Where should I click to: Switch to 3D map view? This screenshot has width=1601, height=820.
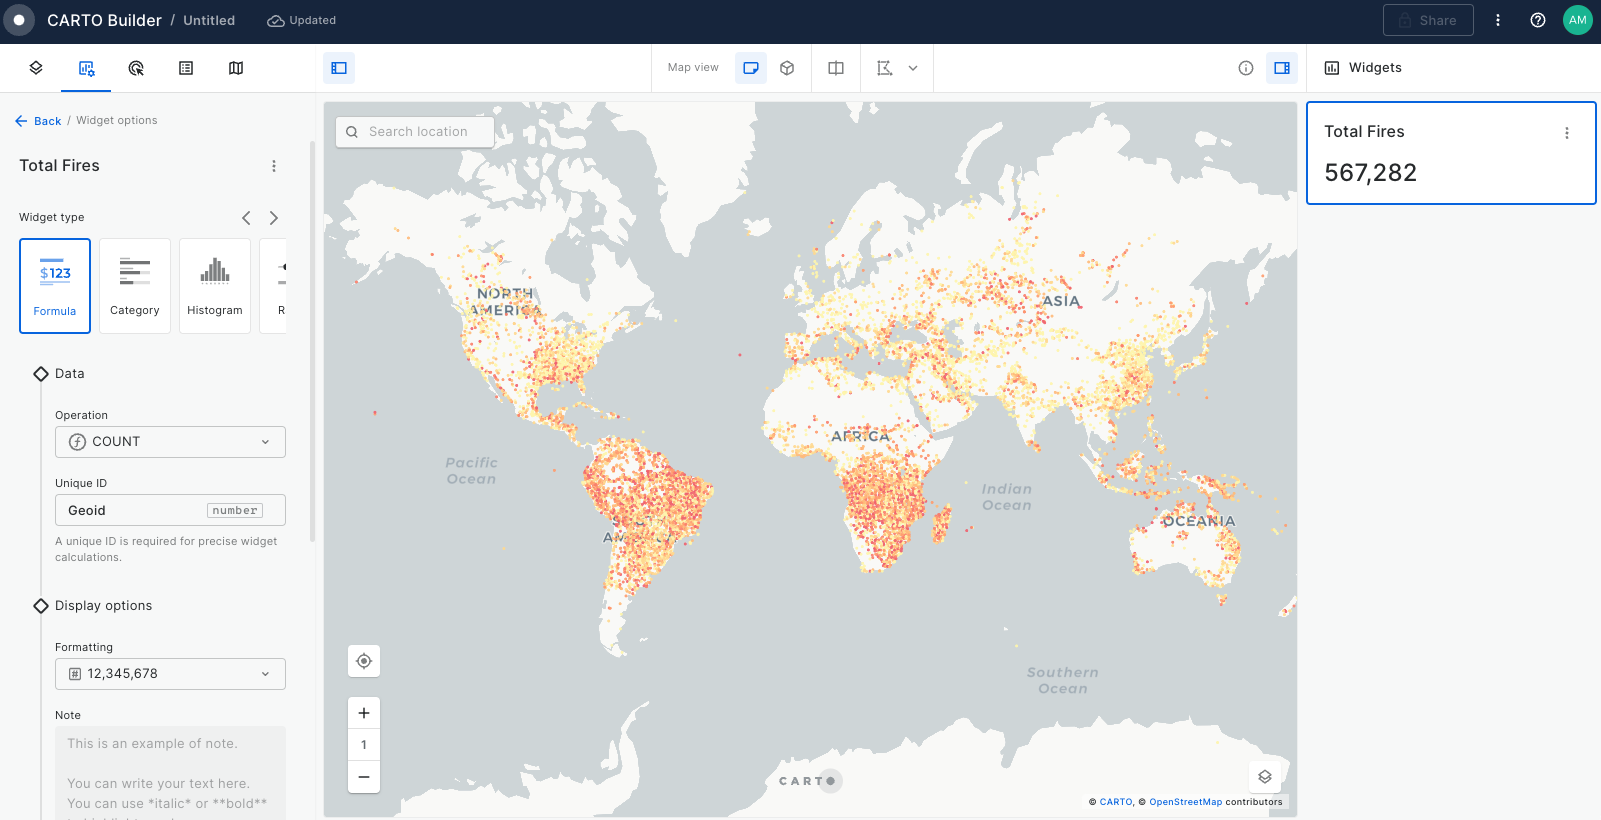[787, 68]
